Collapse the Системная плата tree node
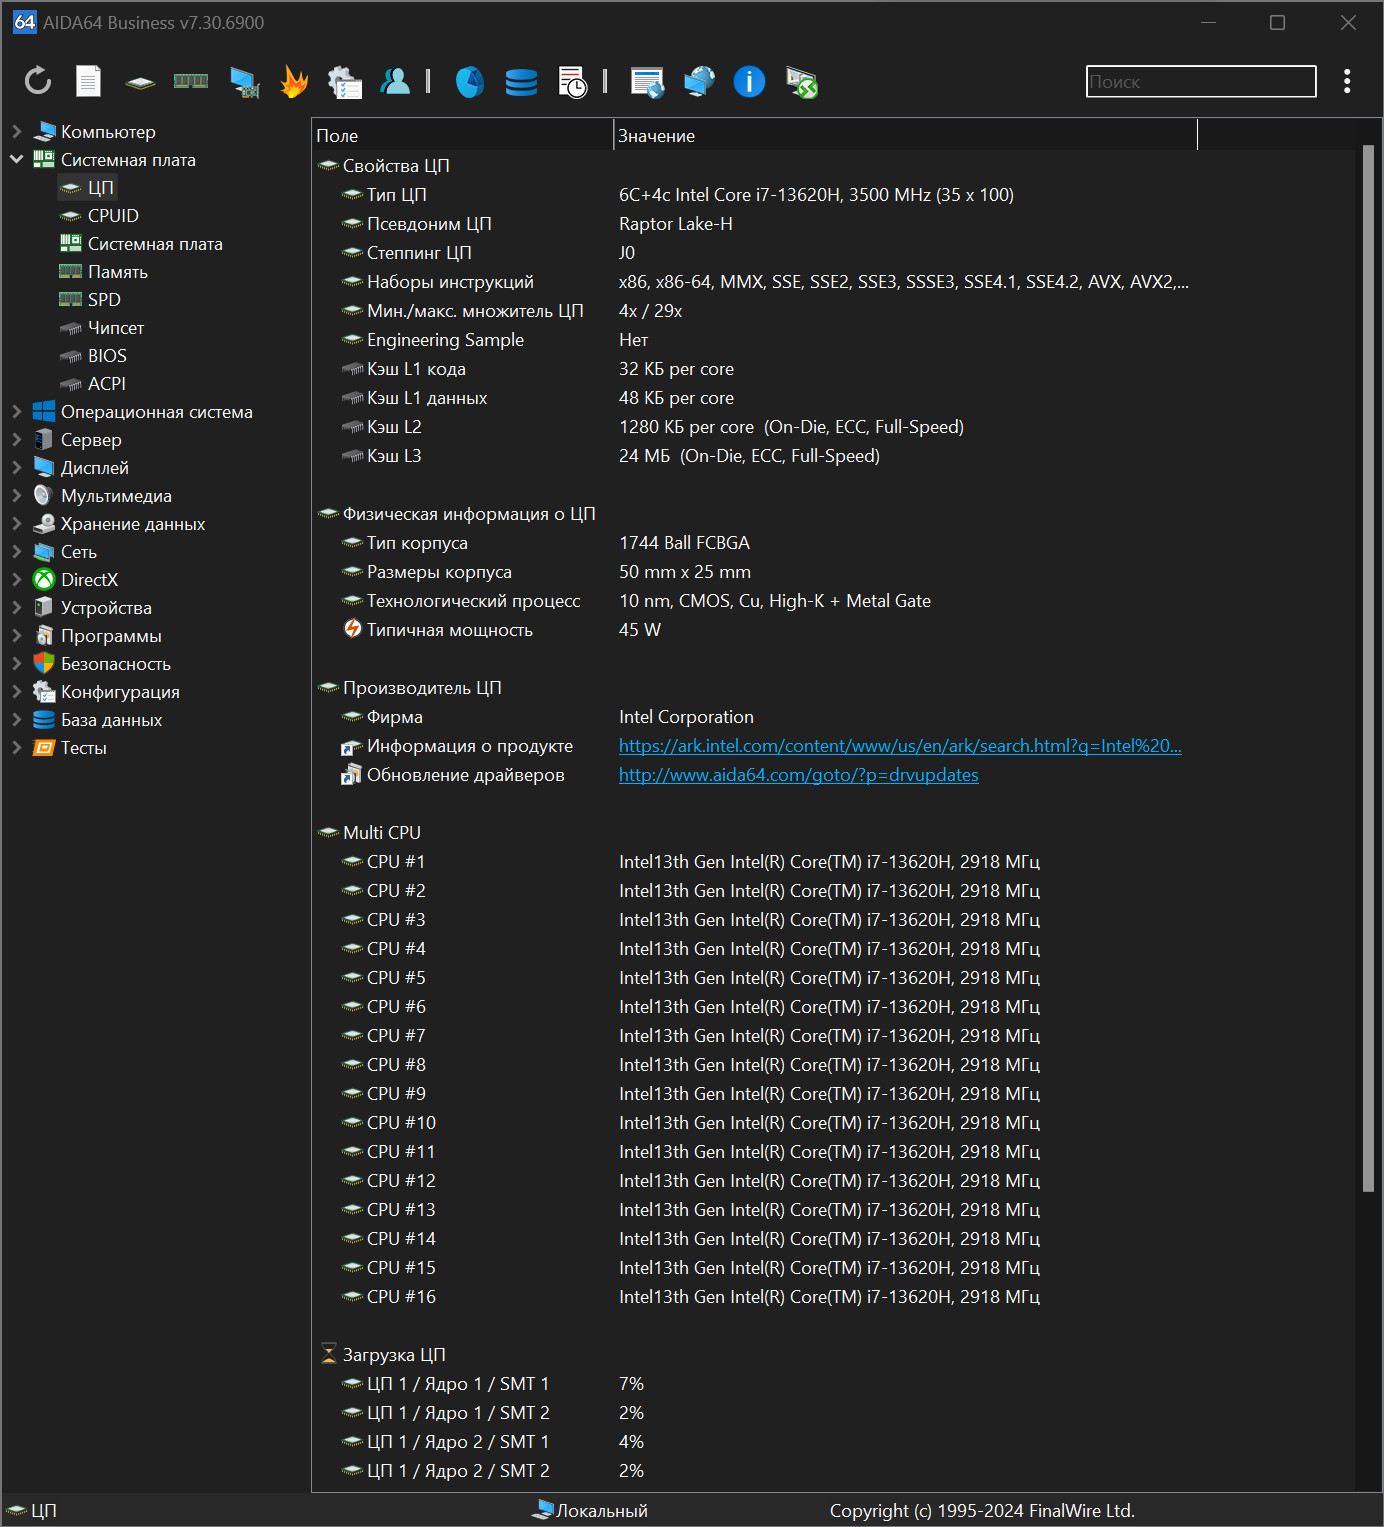This screenshot has height=1527, width=1384. pyautogui.click(x=17, y=159)
